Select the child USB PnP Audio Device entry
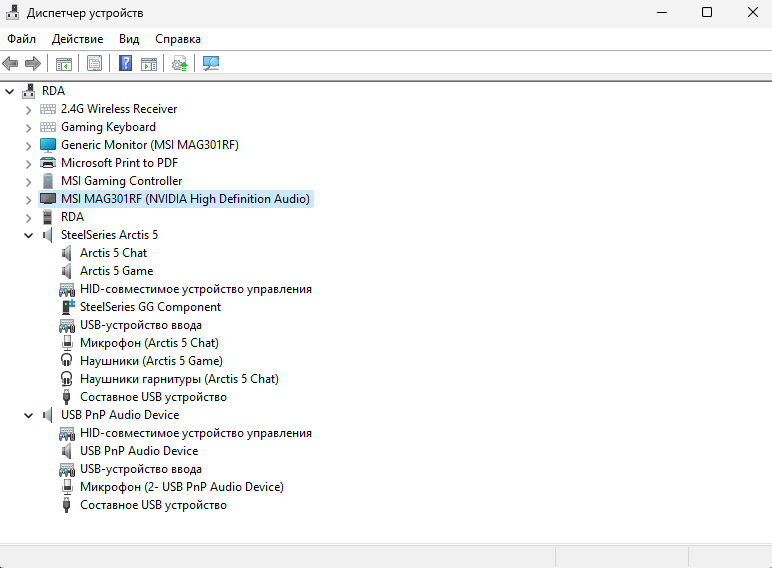 (x=139, y=451)
